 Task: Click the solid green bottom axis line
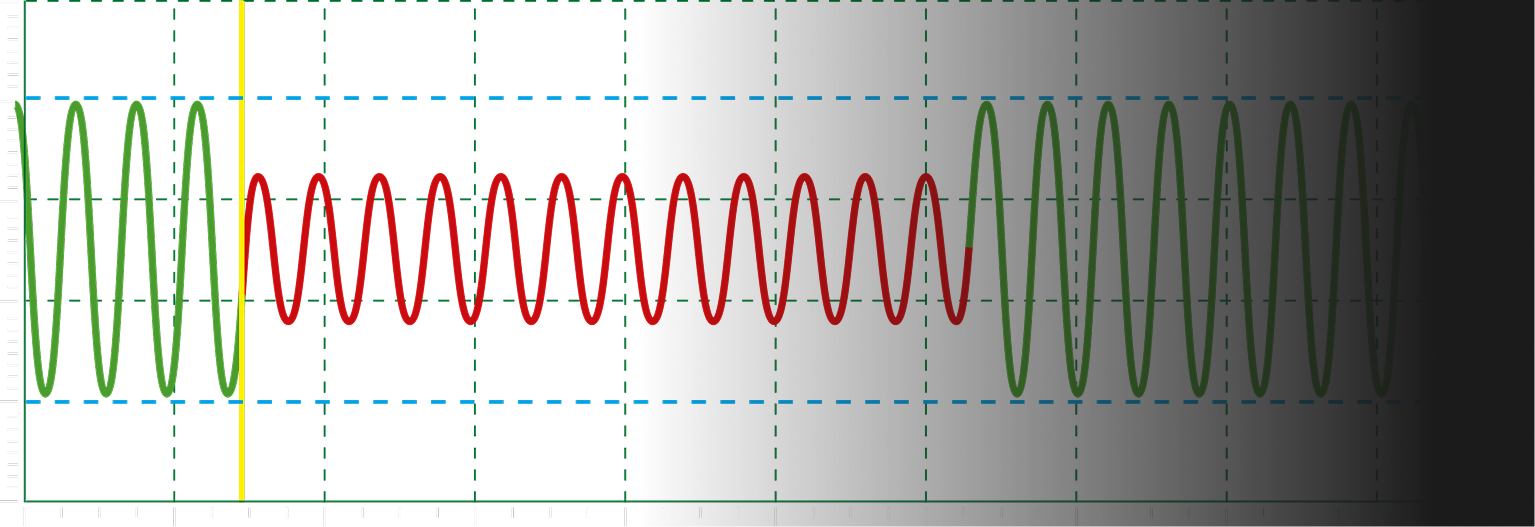(x=400, y=501)
